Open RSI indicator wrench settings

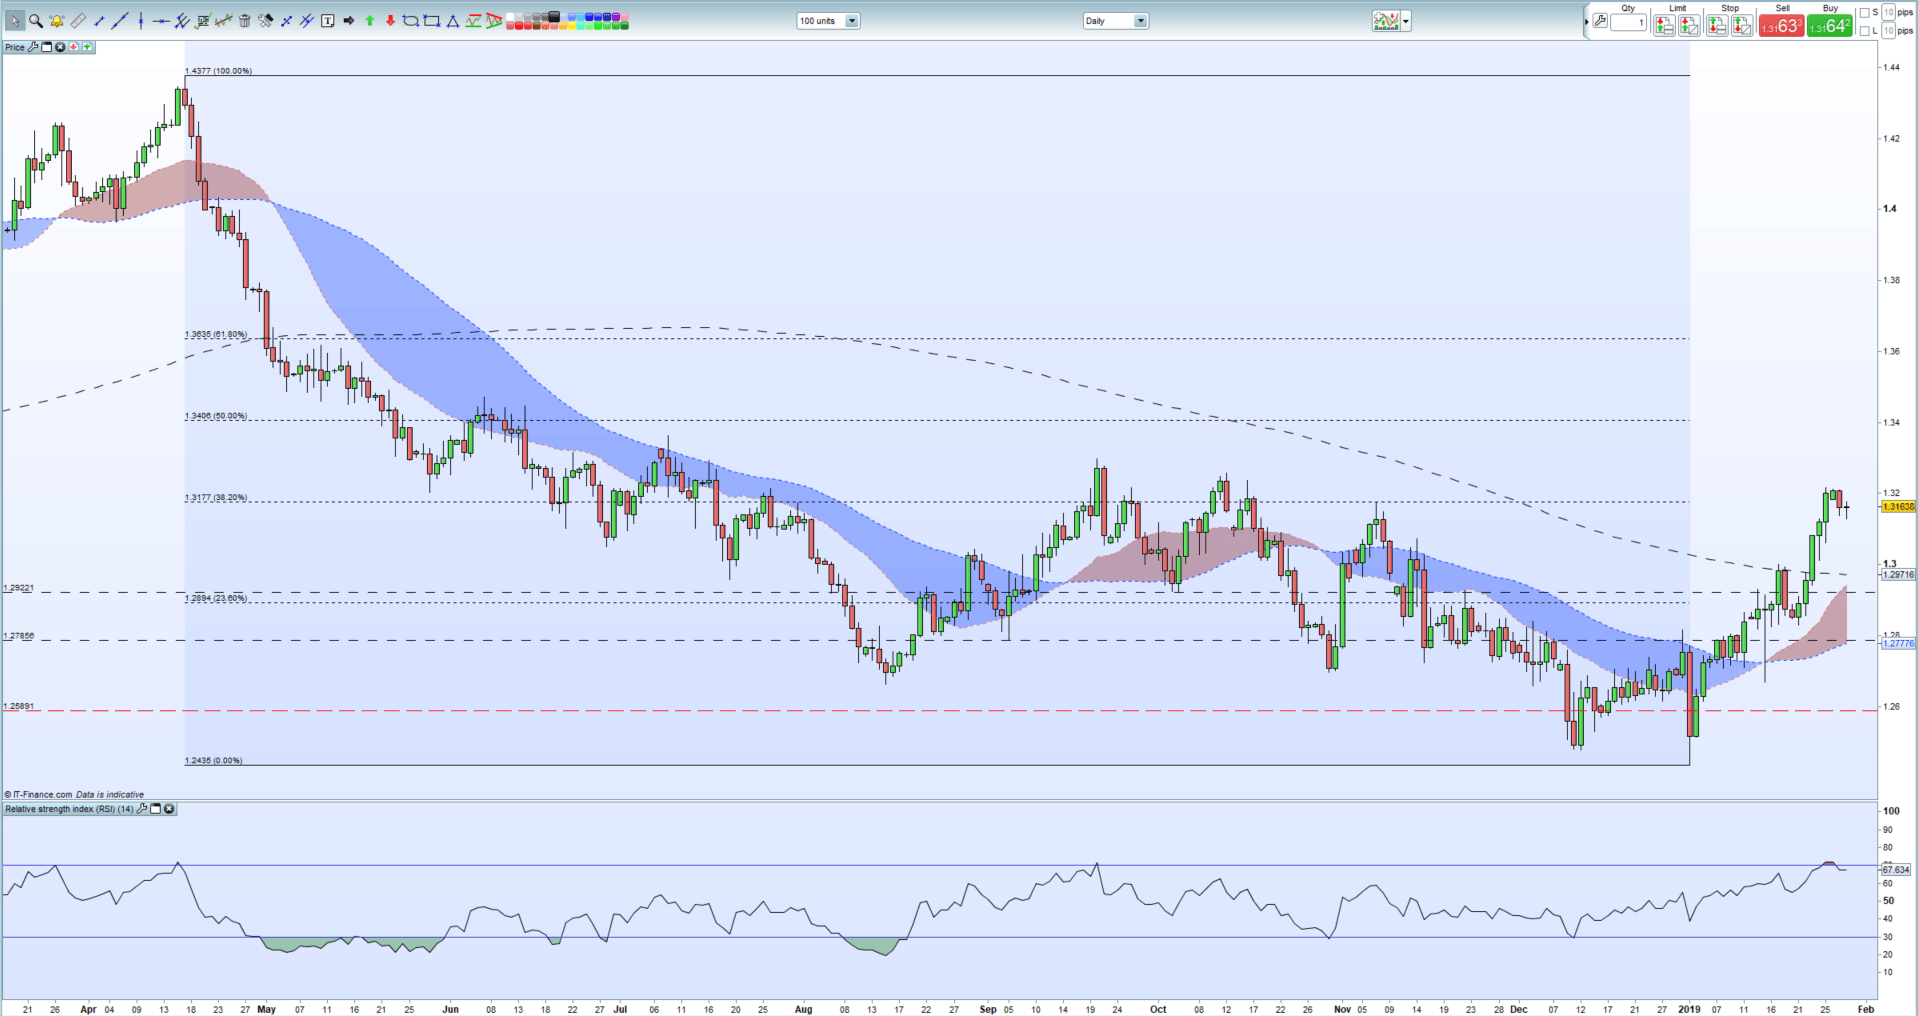click(x=141, y=809)
